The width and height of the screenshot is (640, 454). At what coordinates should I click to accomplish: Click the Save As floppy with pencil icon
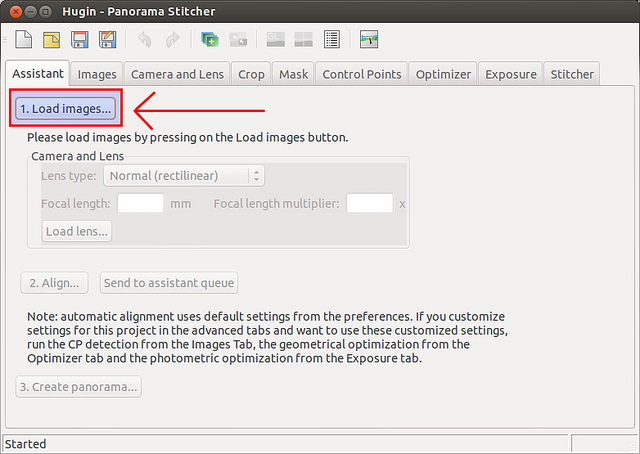point(106,40)
